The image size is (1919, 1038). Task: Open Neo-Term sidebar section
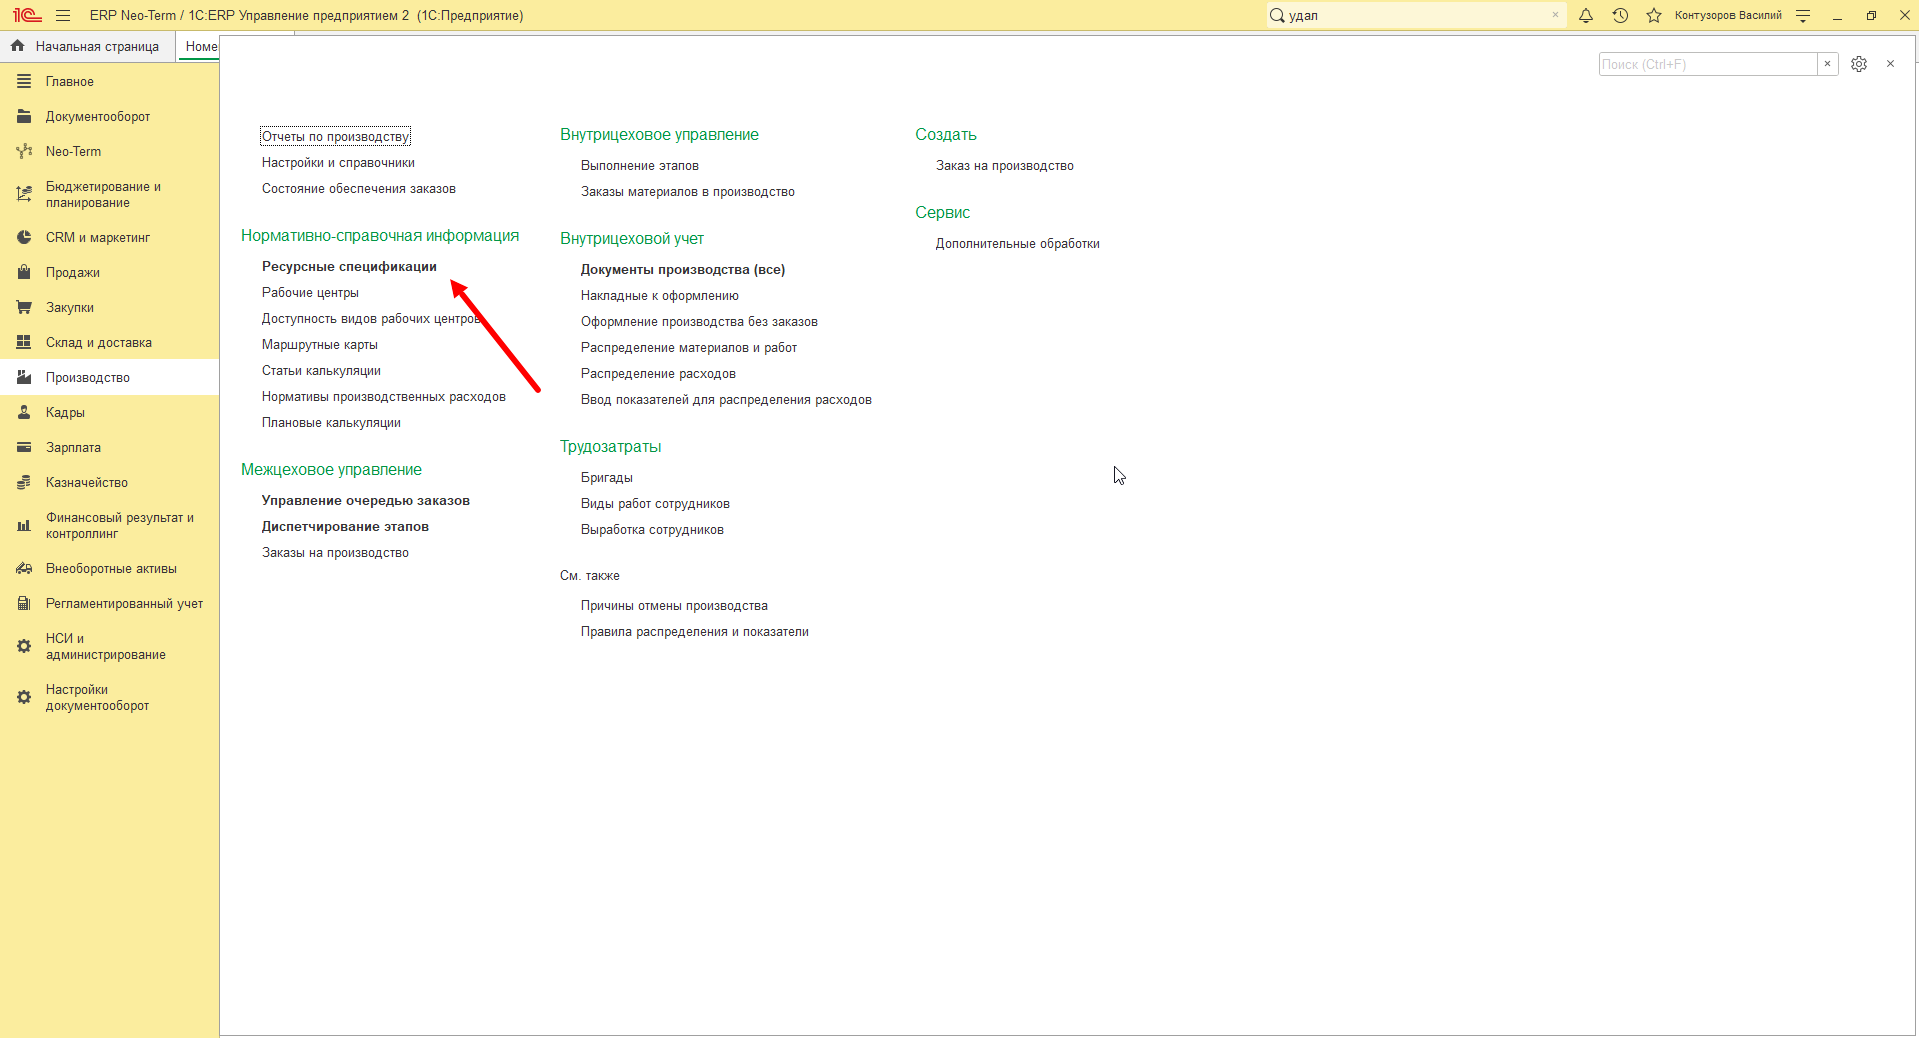pos(109,152)
